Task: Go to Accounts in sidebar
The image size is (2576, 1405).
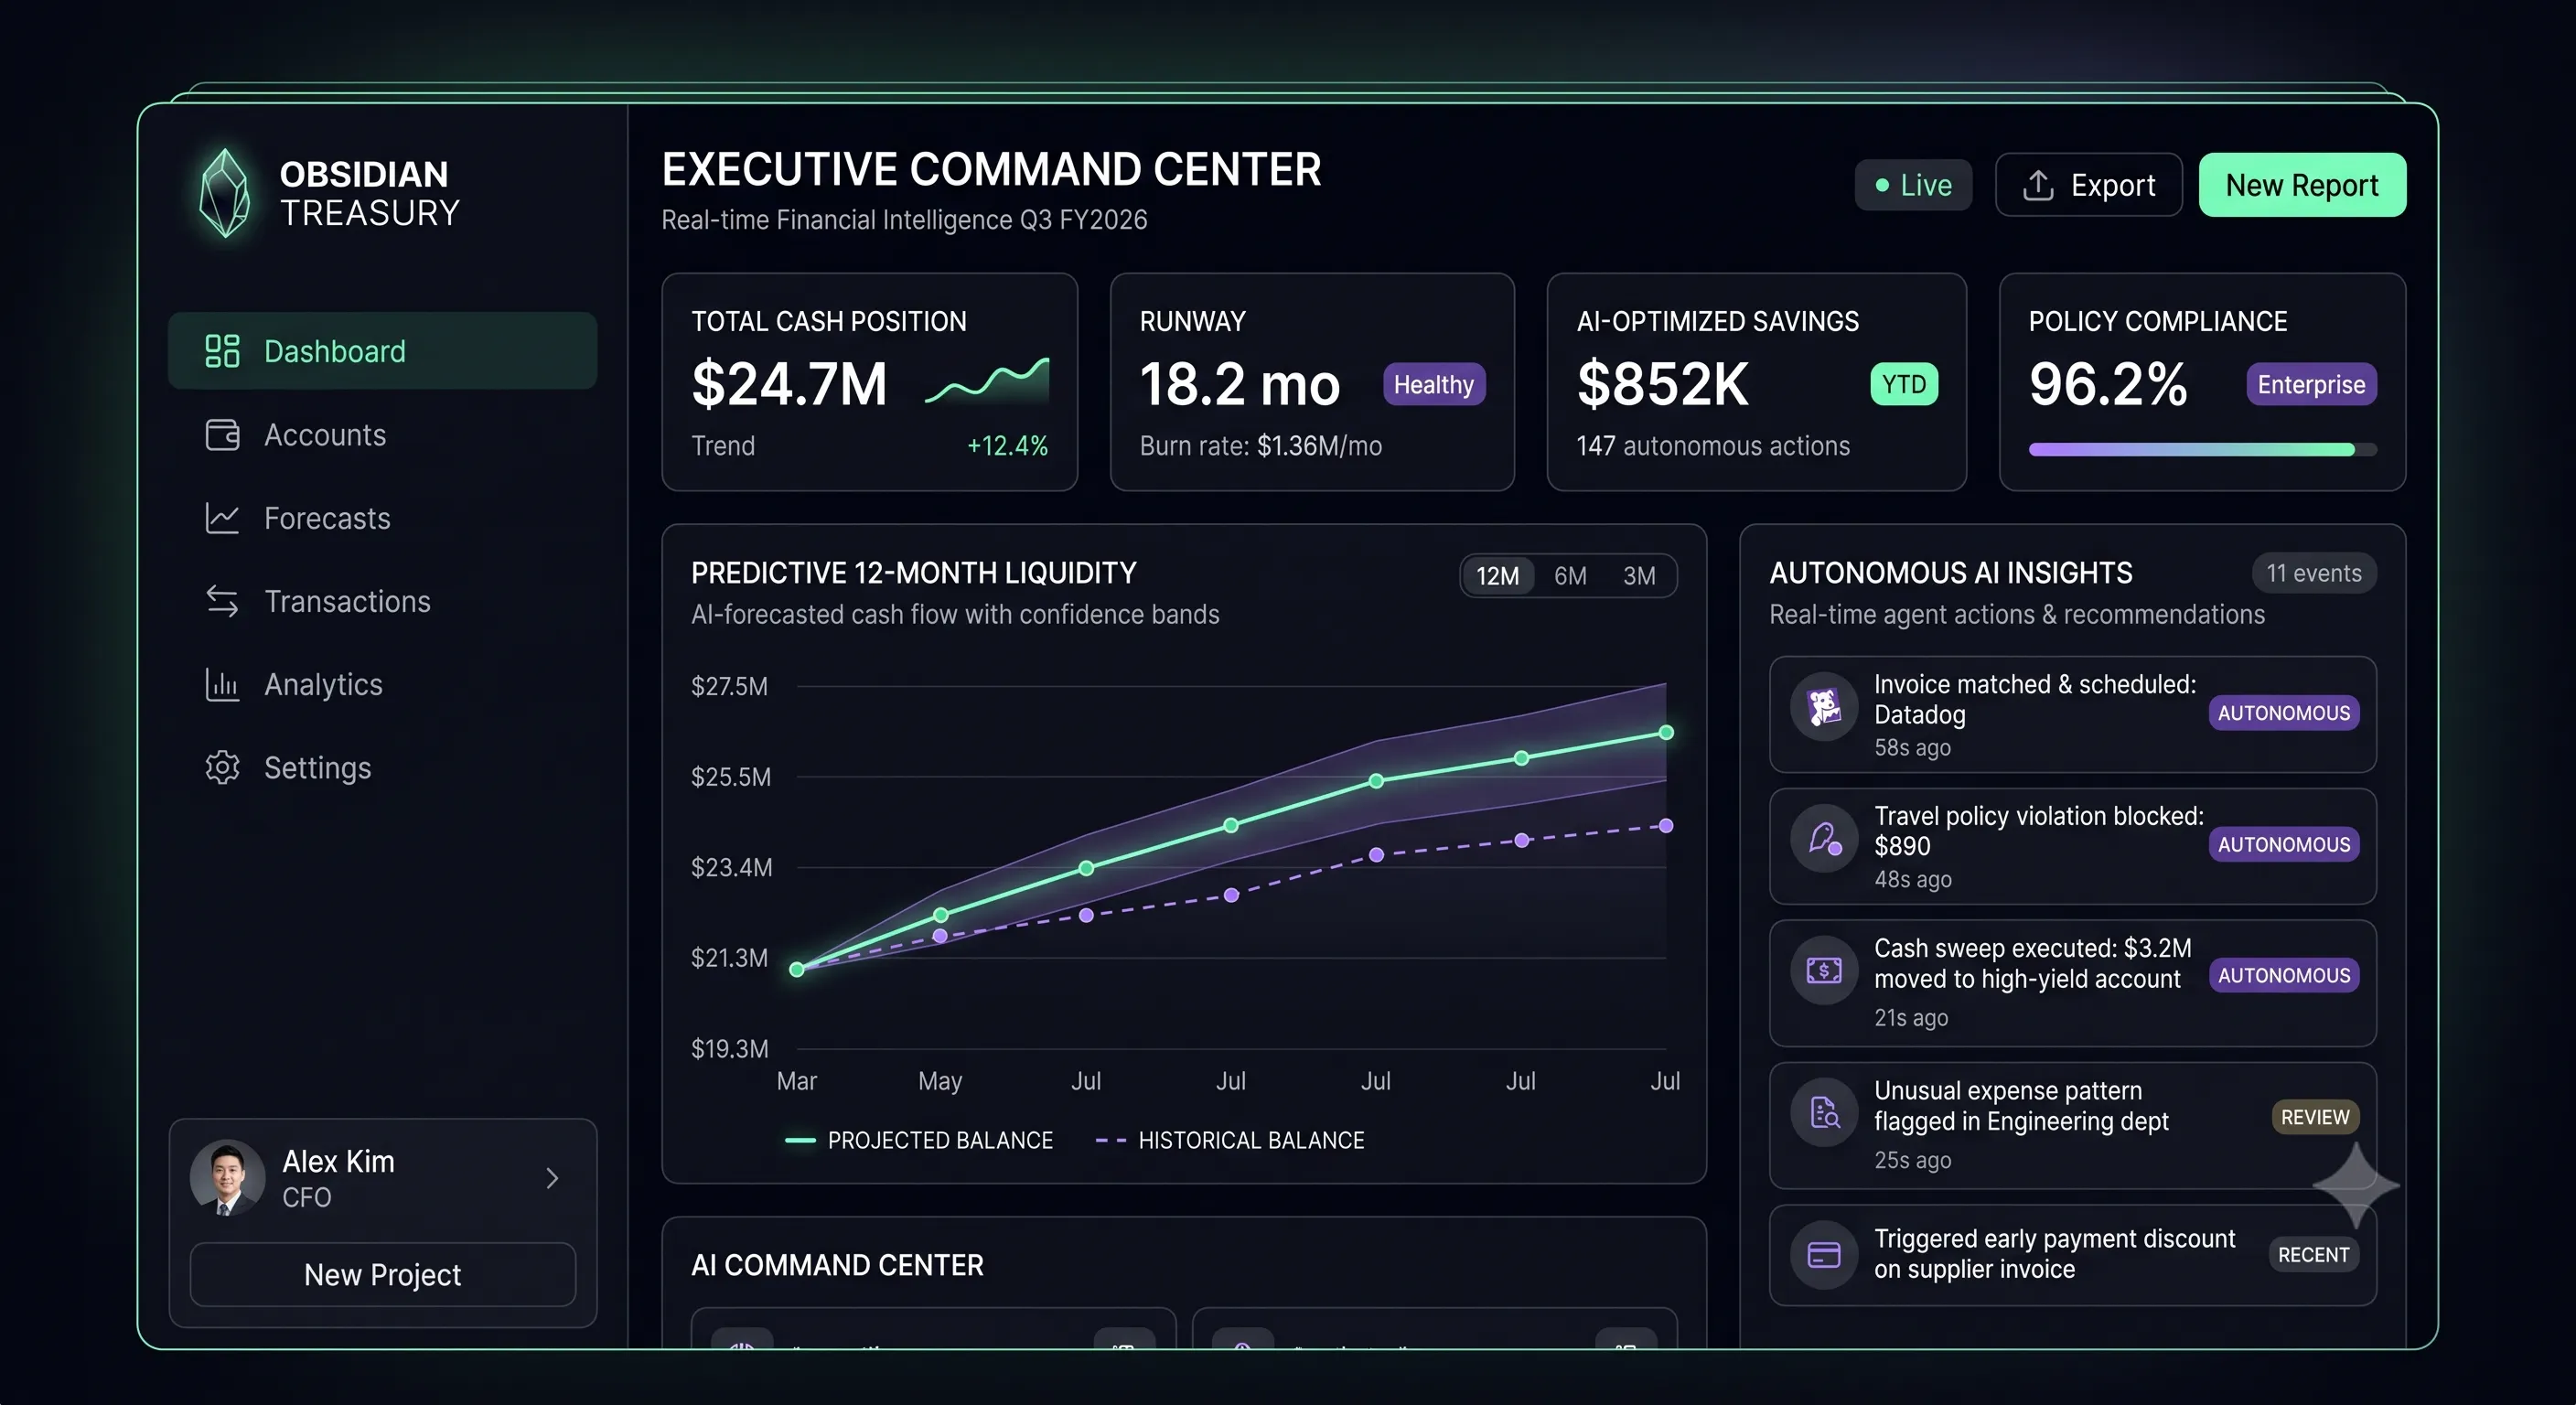Action: [383, 435]
